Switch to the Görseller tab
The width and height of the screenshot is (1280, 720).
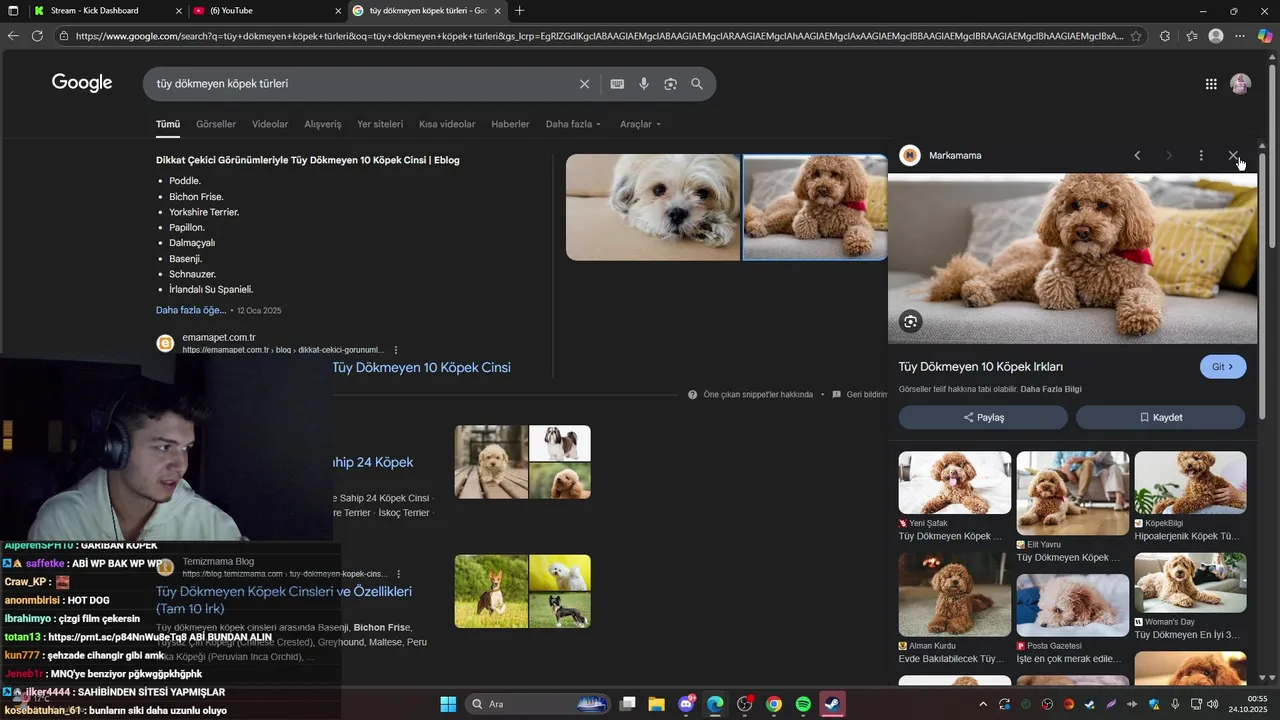tap(216, 124)
